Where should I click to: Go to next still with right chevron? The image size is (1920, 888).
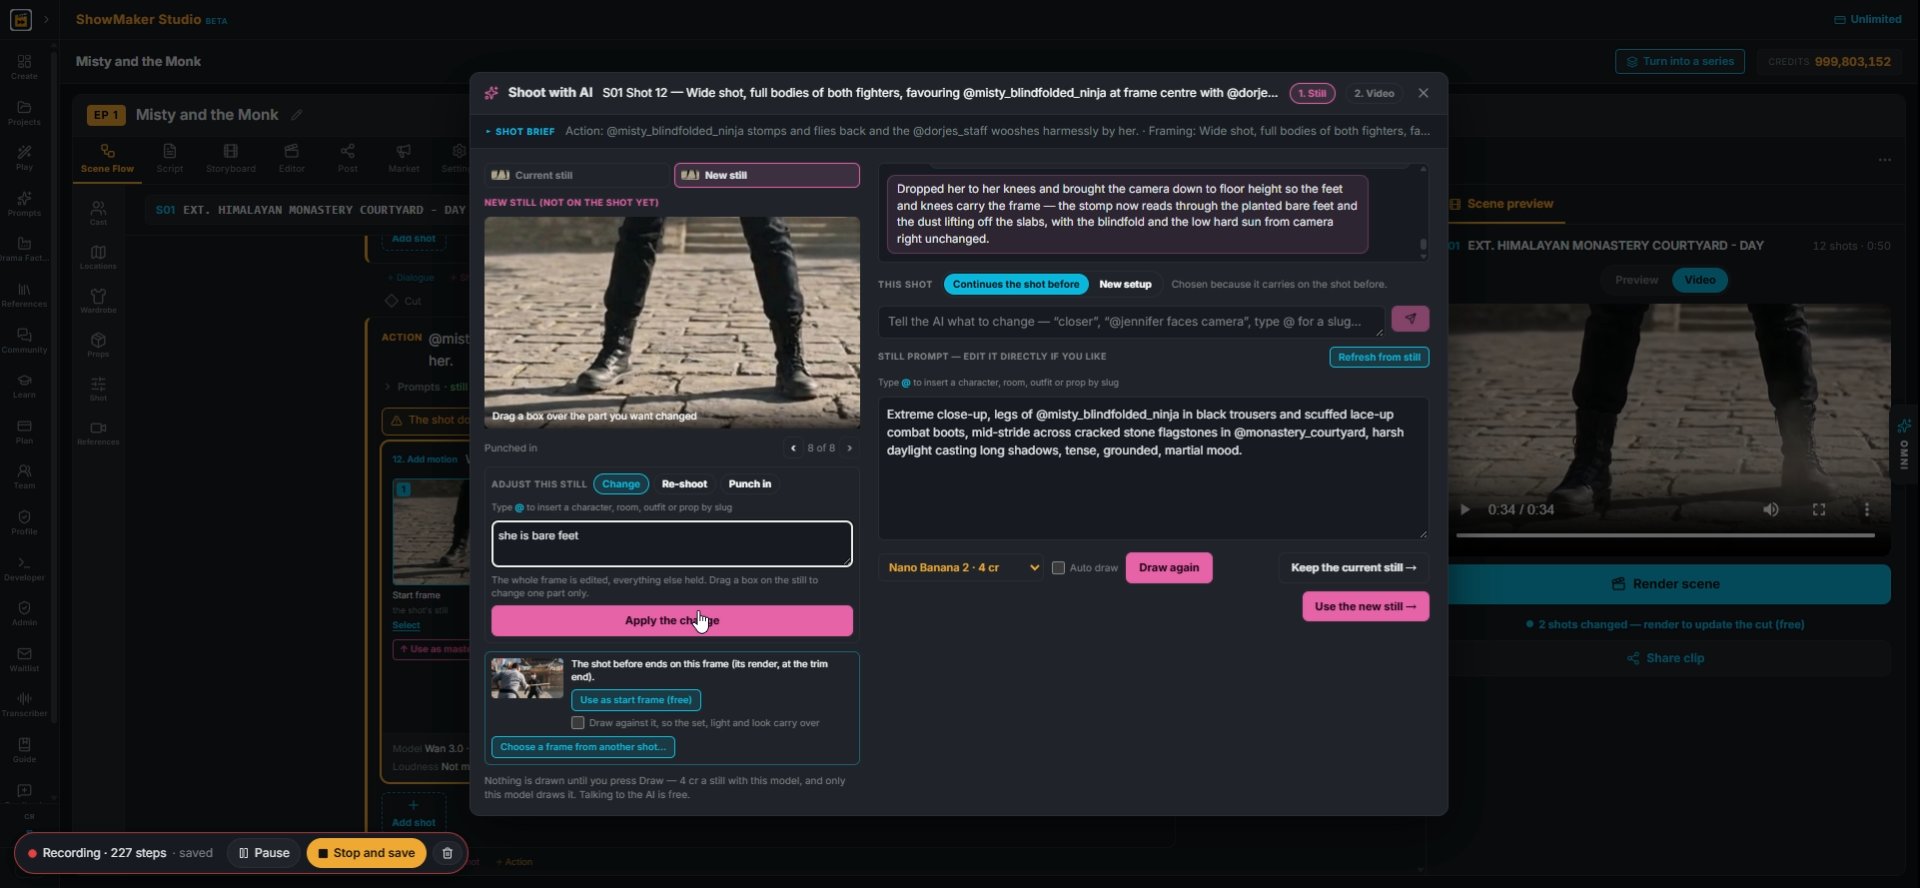[850, 448]
